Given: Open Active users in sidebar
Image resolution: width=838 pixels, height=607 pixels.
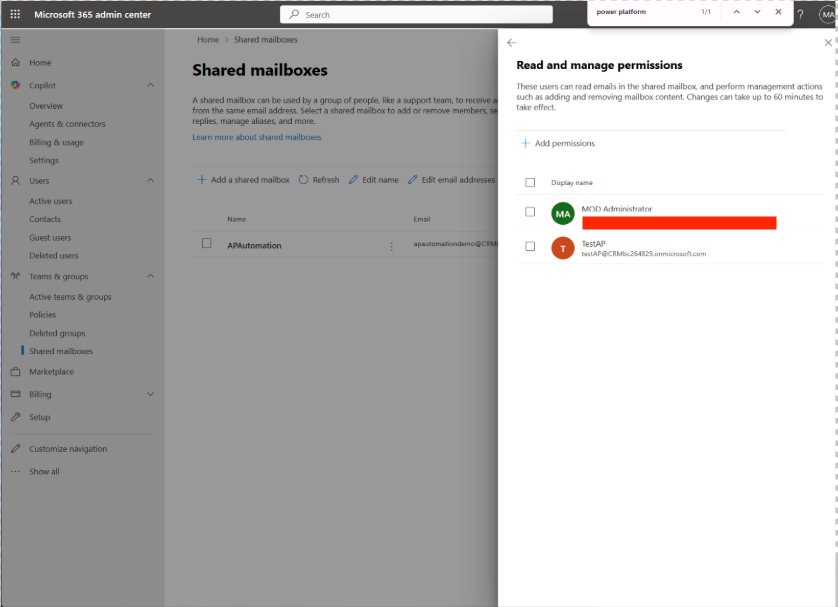Looking at the screenshot, I should (50, 201).
